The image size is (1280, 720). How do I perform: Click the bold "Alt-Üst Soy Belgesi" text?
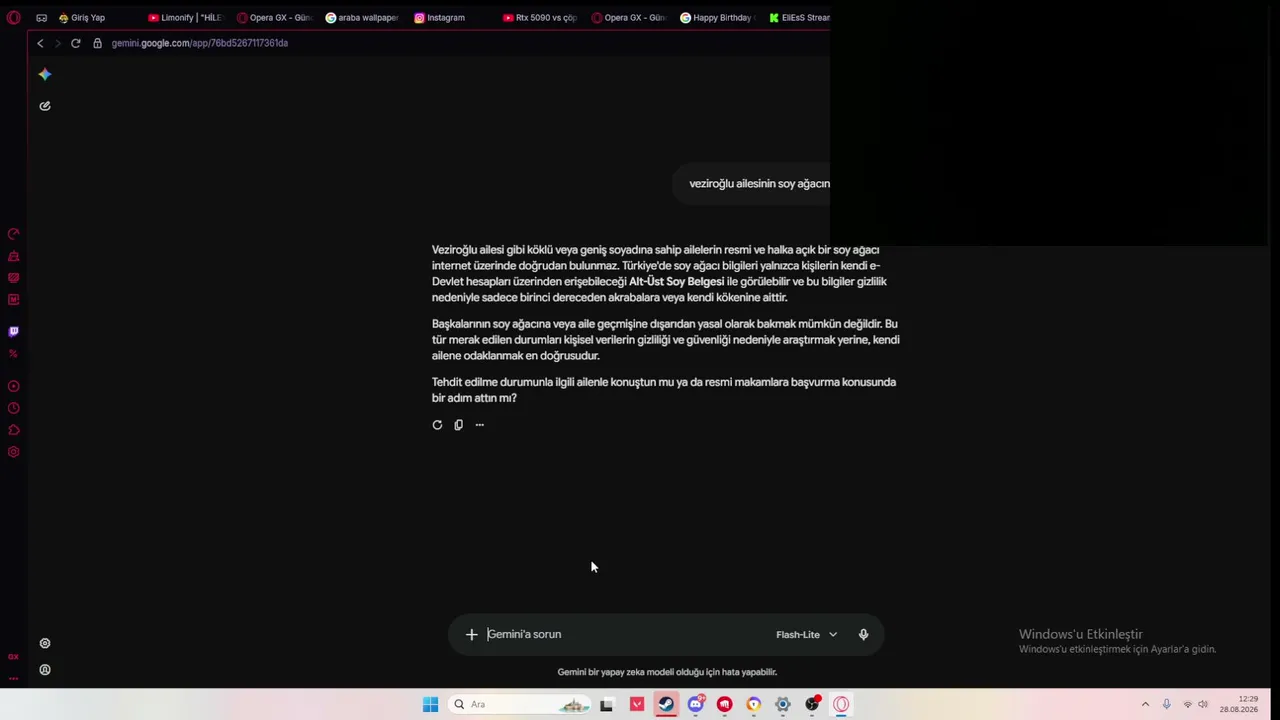pos(676,282)
